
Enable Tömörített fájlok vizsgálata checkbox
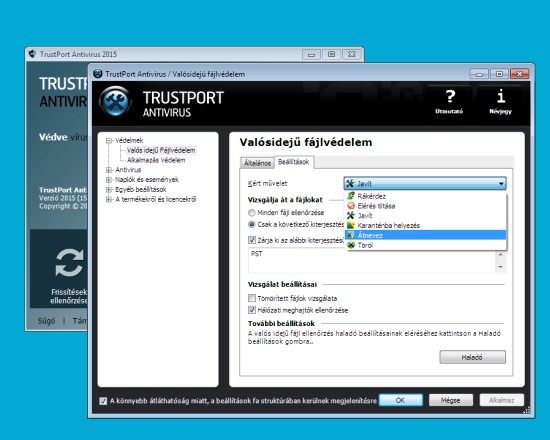(251, 298)
